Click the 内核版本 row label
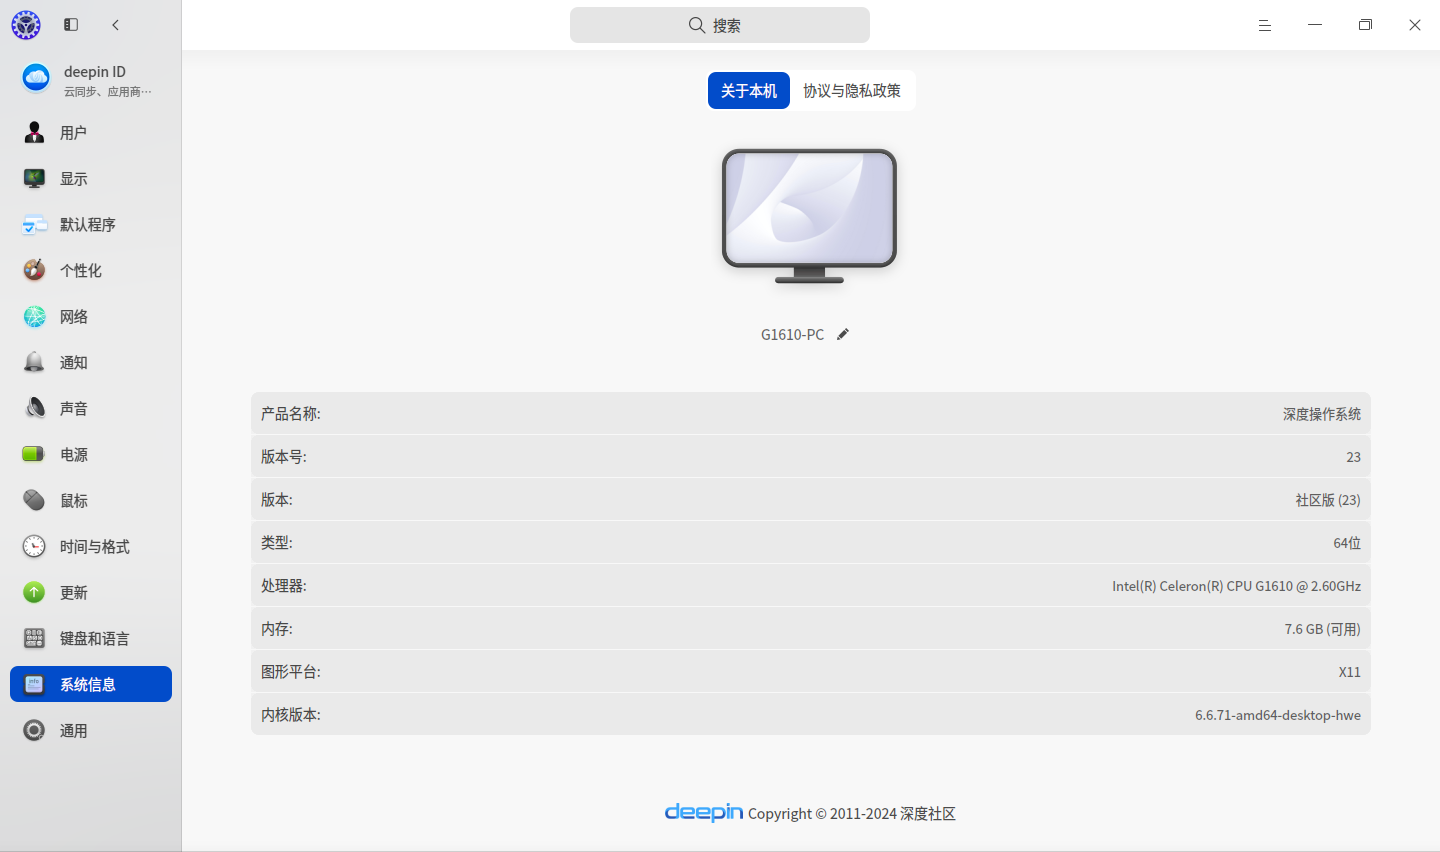 pos(291,715)
